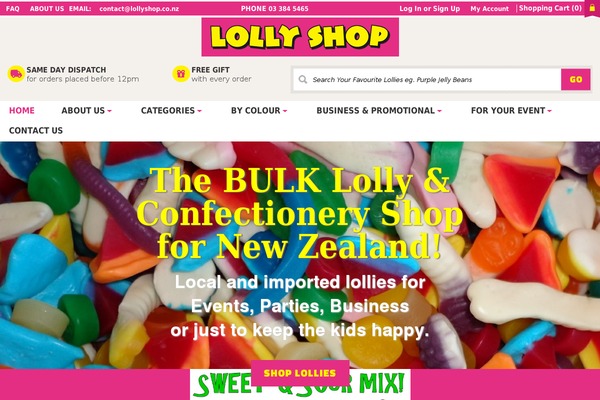
Task: Open the For Your Event dropdown
Action: tap(511, 111)
